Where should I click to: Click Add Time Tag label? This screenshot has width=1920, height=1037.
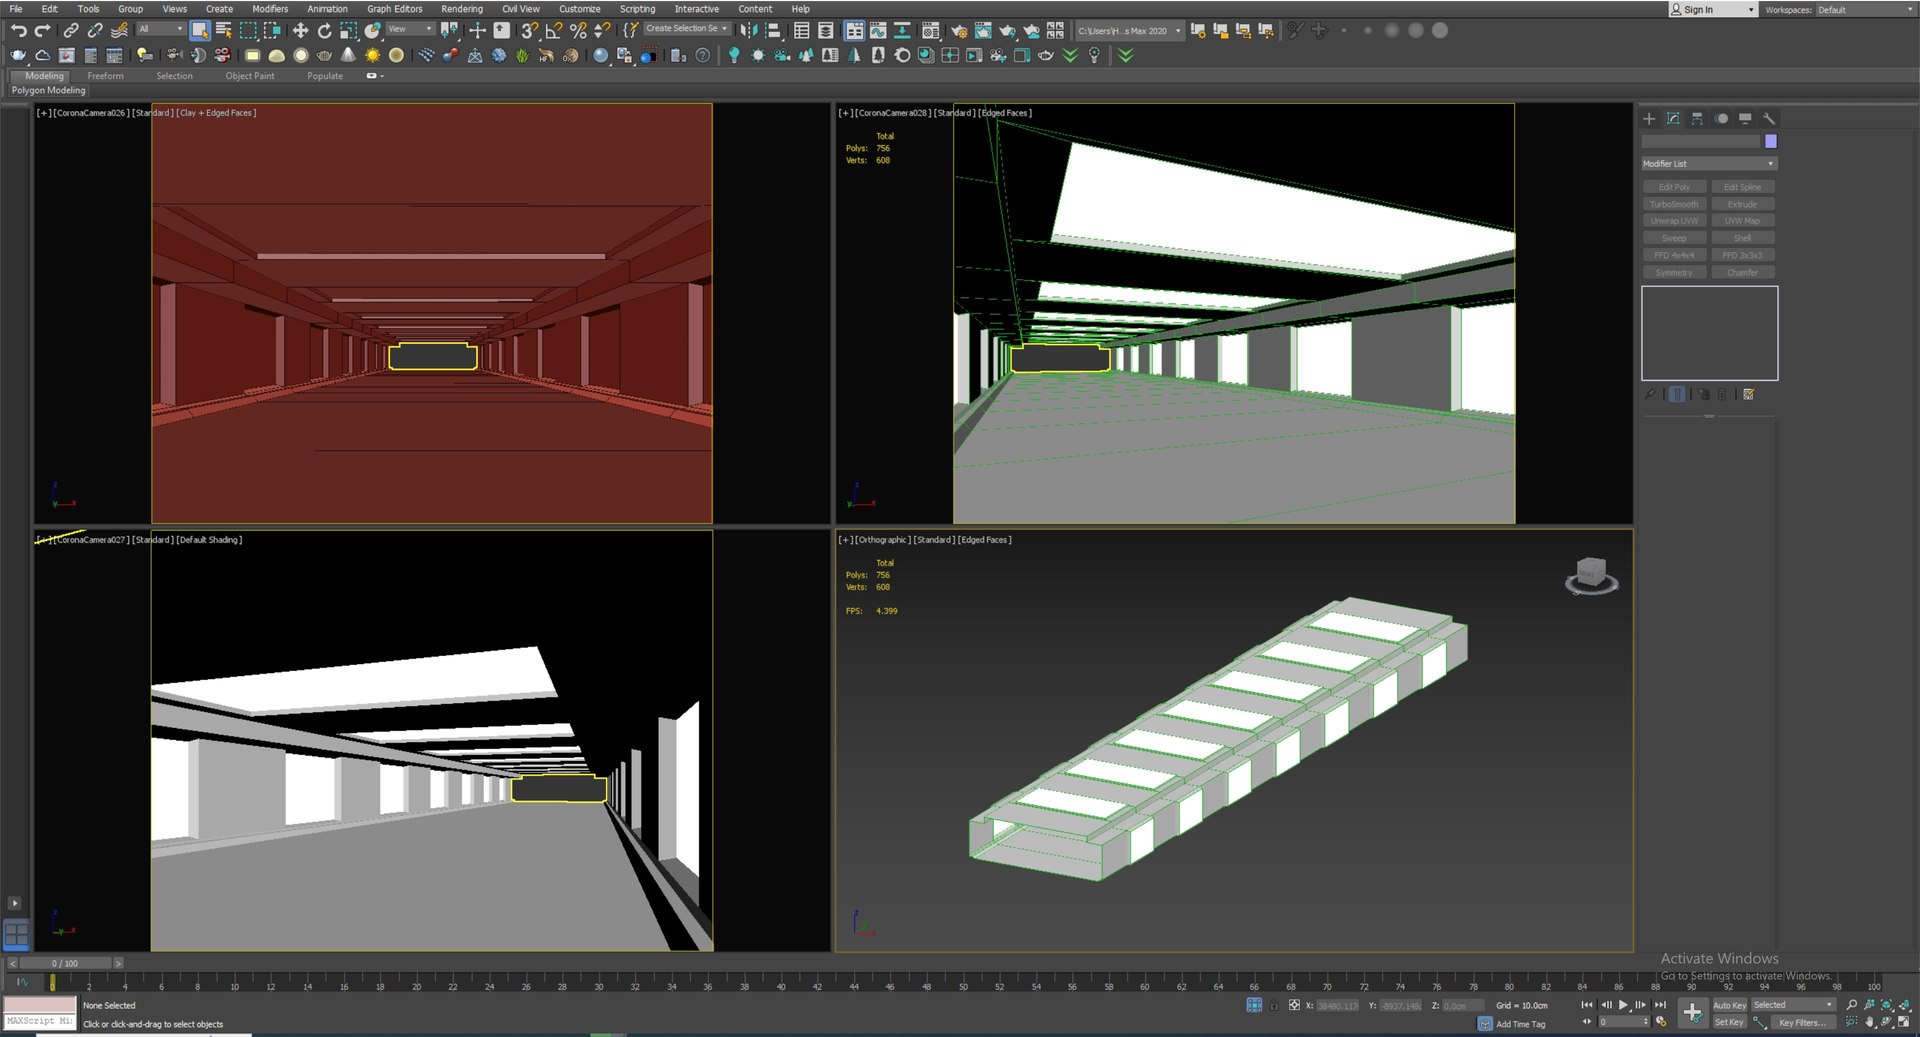click(1521, 1024)
